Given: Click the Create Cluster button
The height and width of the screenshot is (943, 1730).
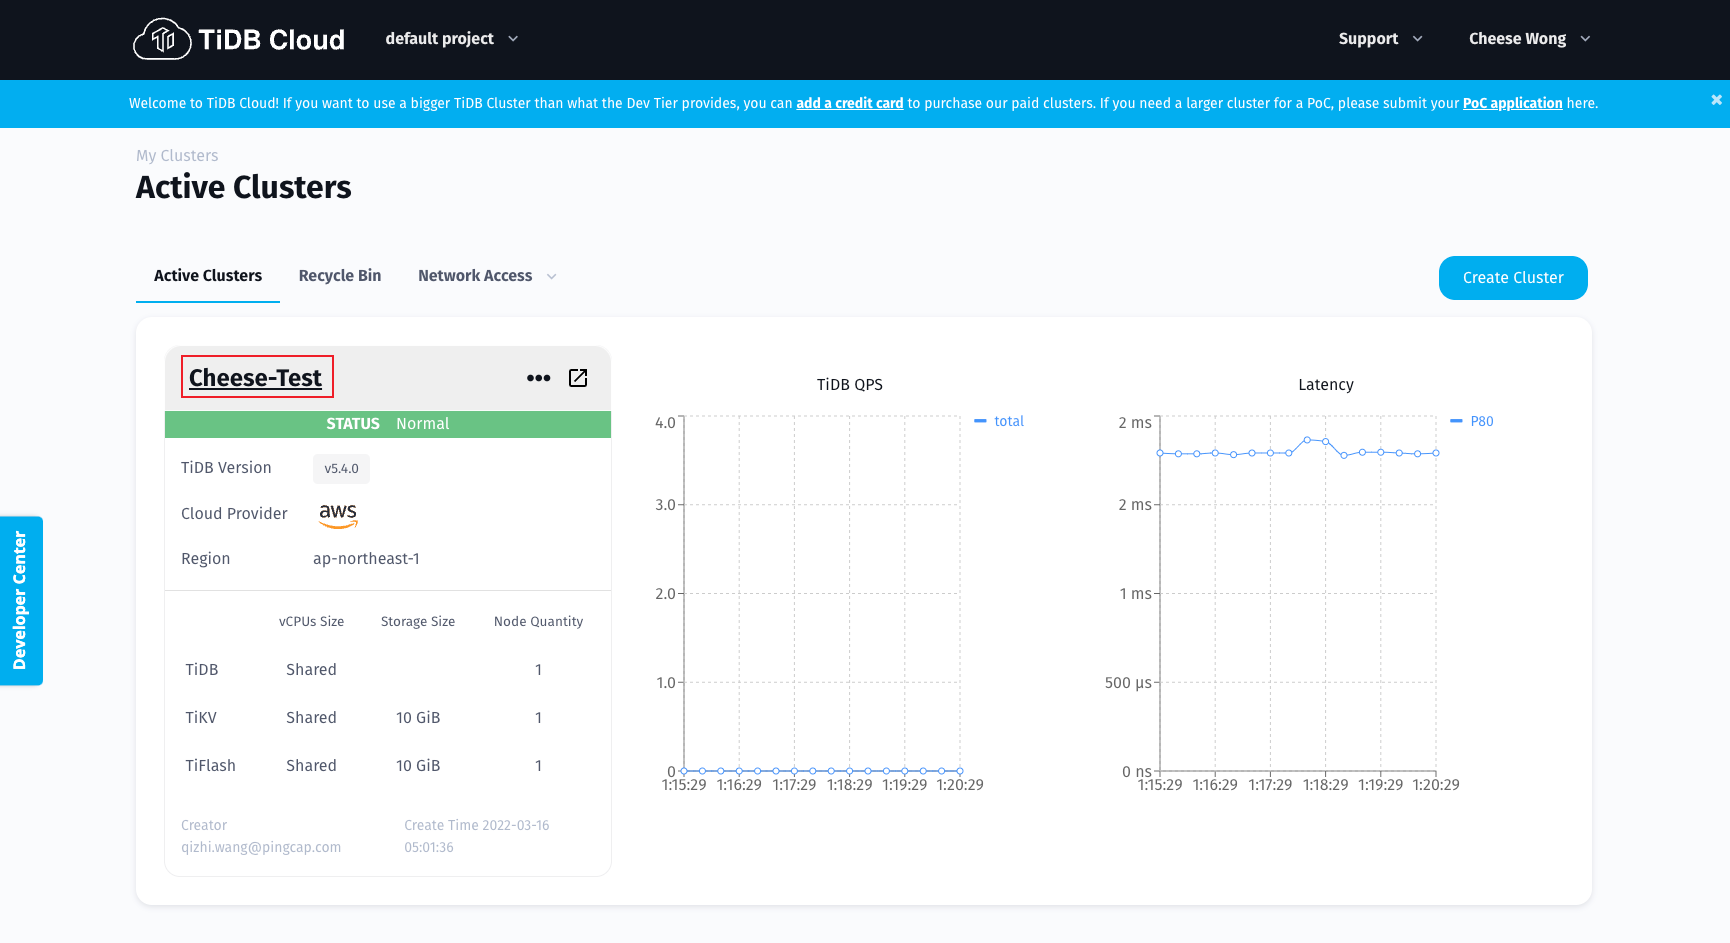Looking at the screenshot, I should click(x=1513, y=278).
